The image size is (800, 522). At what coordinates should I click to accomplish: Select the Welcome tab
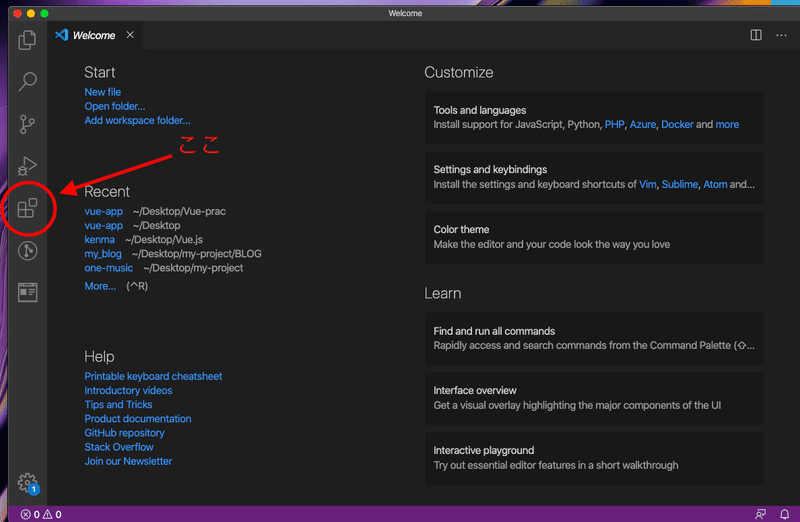point(95,35)
